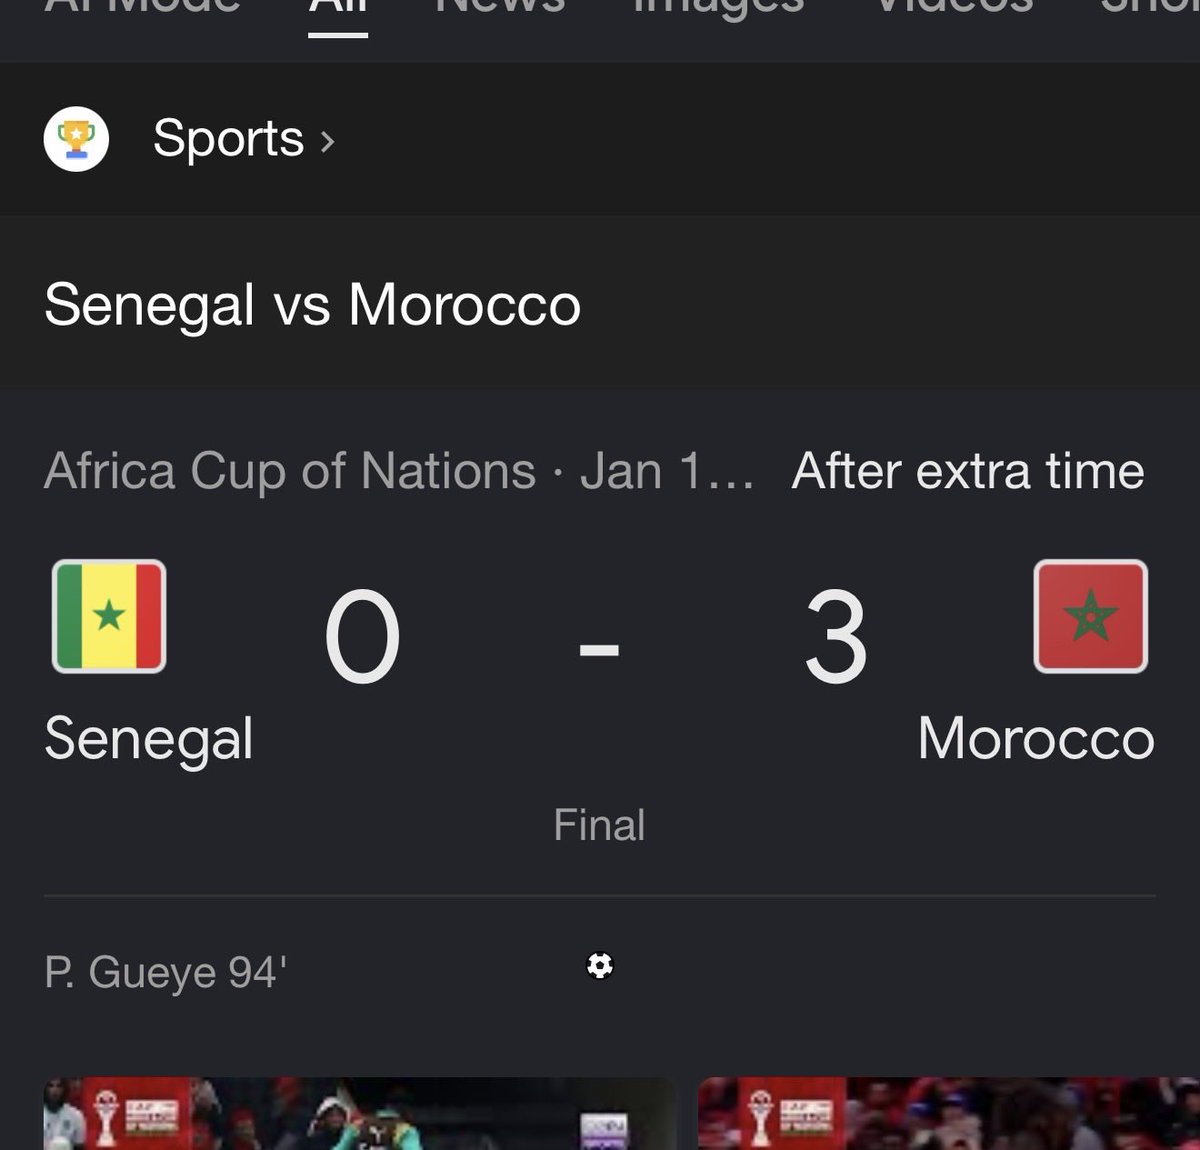1200x1150 pixels.
Task: Open the Senegal team name
Action: (149, 740)
